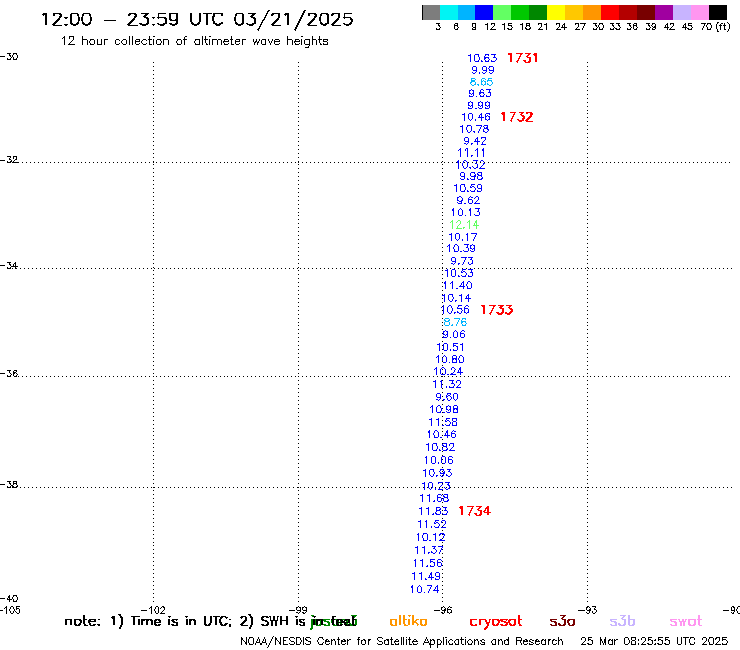Select the wave height value 9.63
Screen dimensions: 740x650
[480, 93]
